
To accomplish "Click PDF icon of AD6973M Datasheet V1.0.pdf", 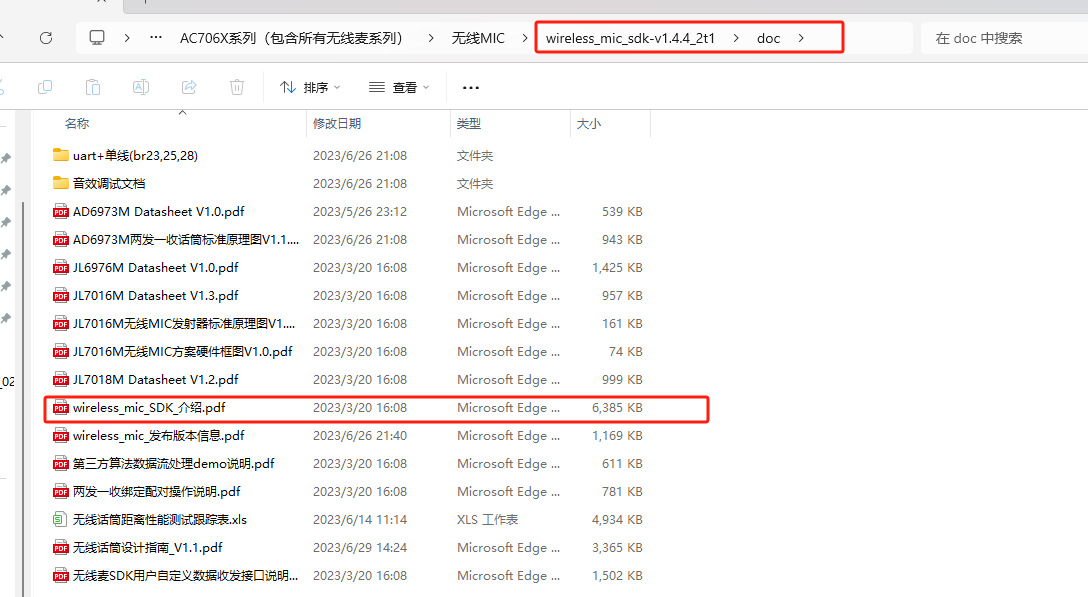I will pos(61,212).
